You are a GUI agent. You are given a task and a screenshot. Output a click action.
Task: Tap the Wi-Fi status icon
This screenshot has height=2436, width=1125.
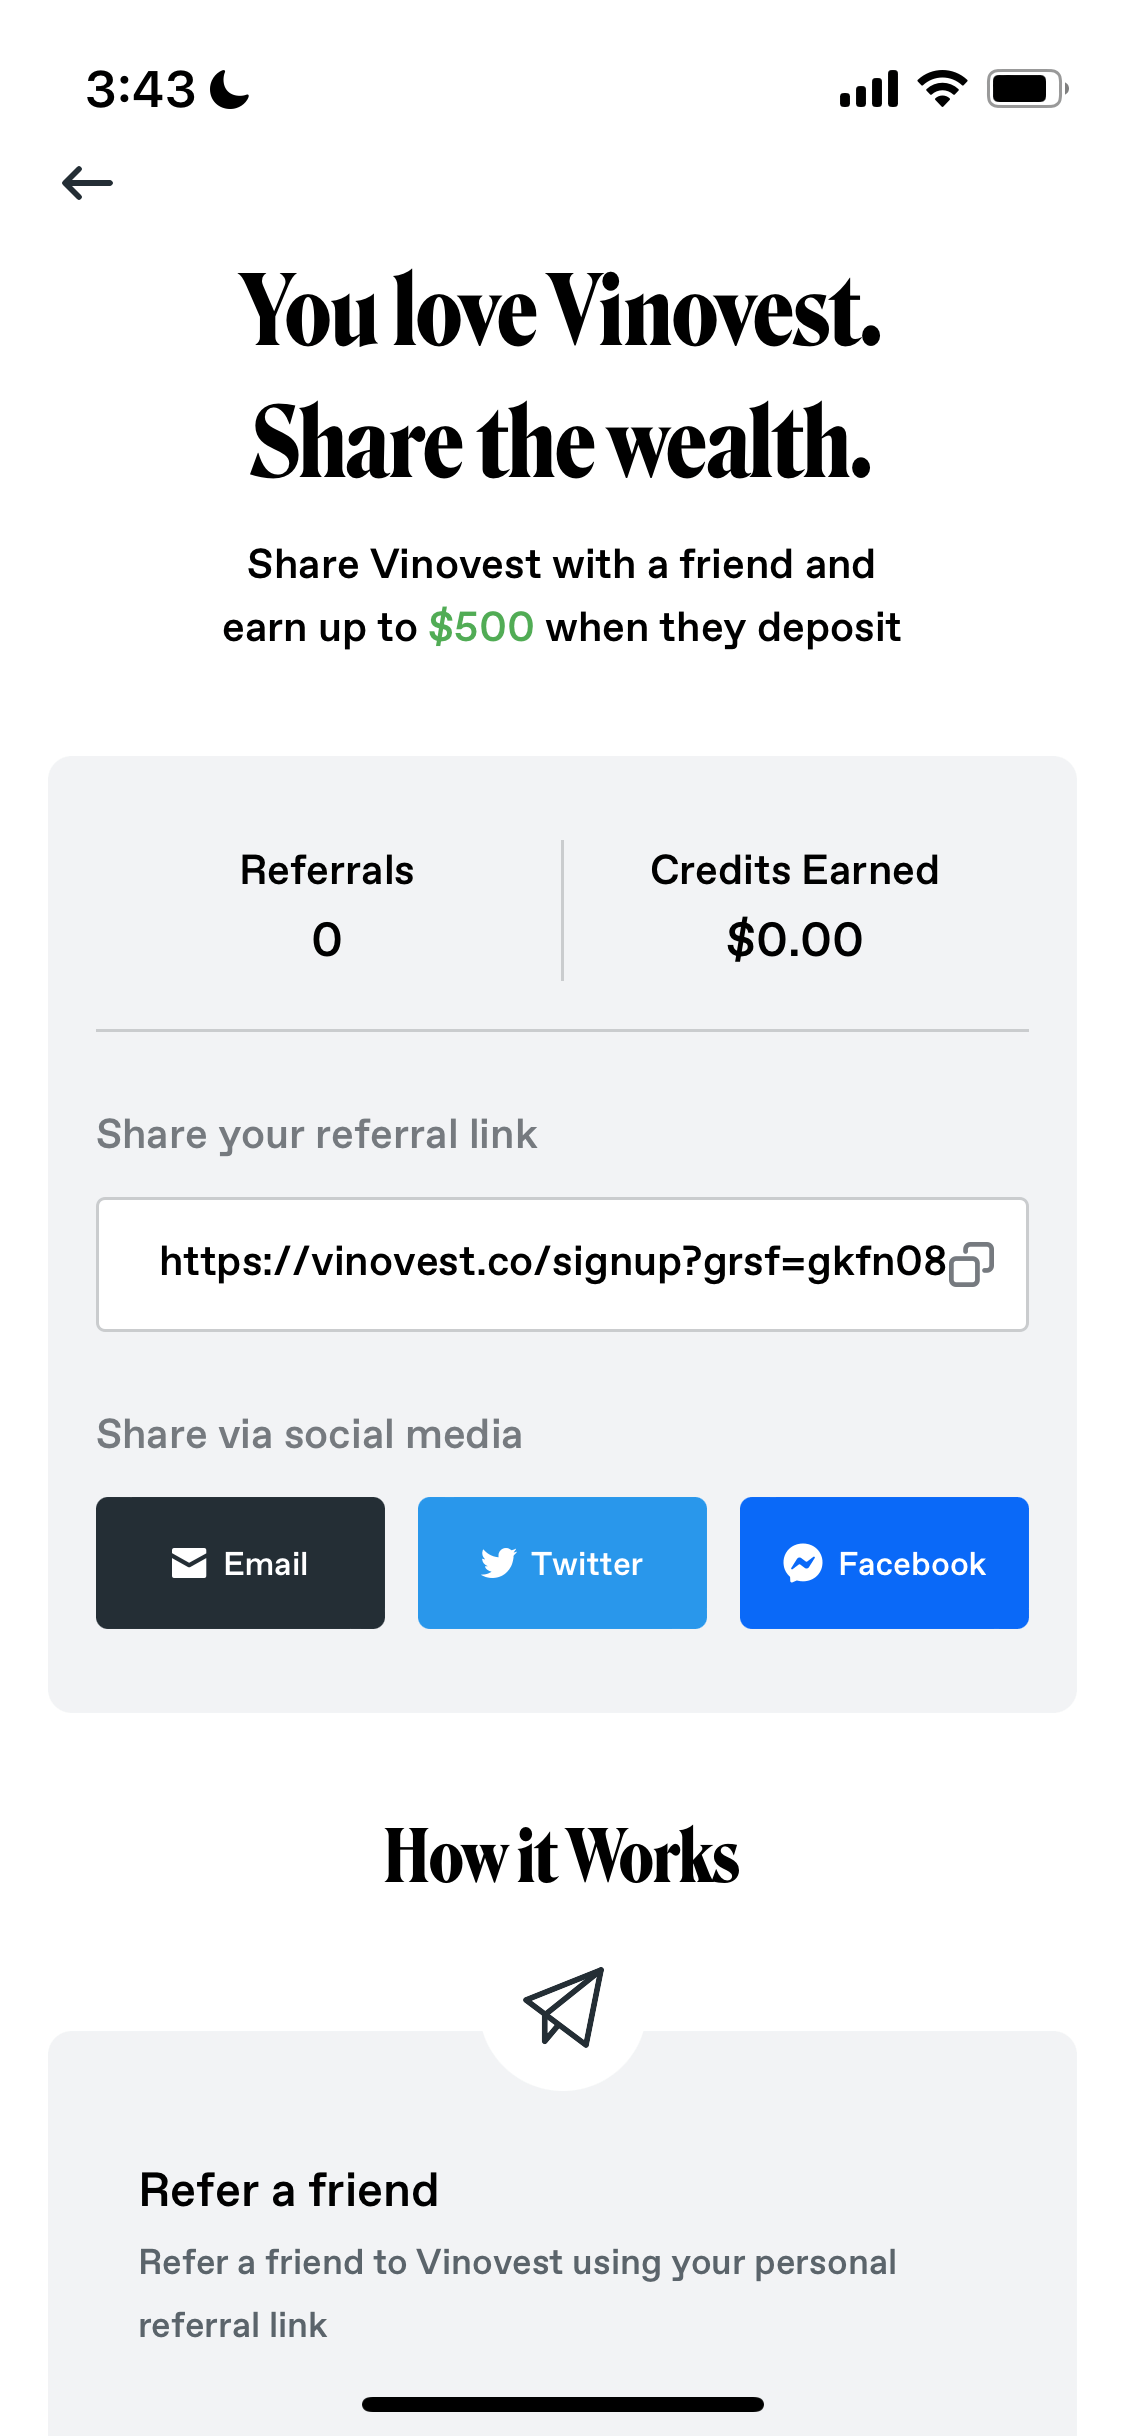(x=942, y=89)
